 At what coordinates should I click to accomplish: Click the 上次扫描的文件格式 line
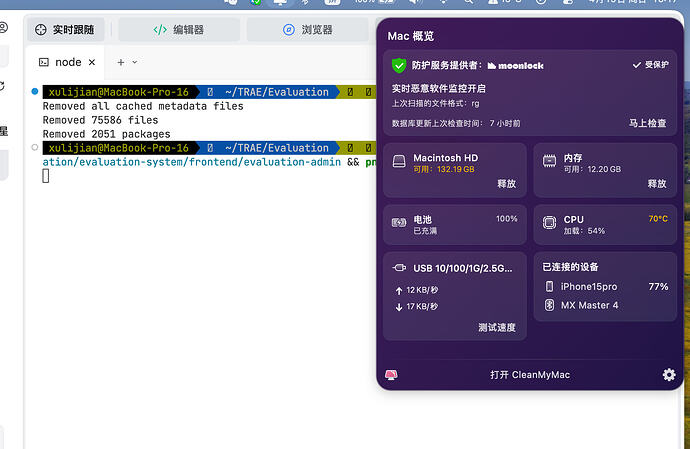pyautogui.click(x=436, y=103)
